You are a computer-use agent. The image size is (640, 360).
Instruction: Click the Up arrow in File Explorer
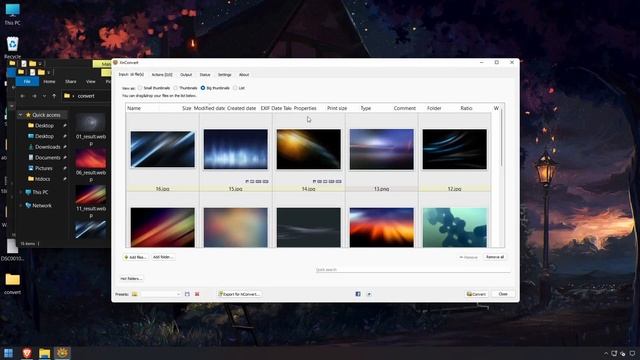pos(54,96)
